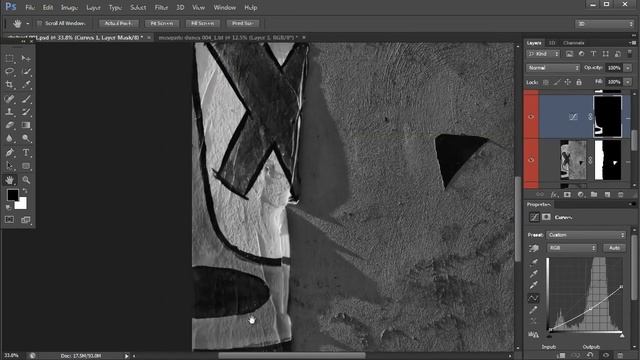The height and width of the screenshot is (360, 640).
Task: Change the screen mode
Action: click(26, 220)
